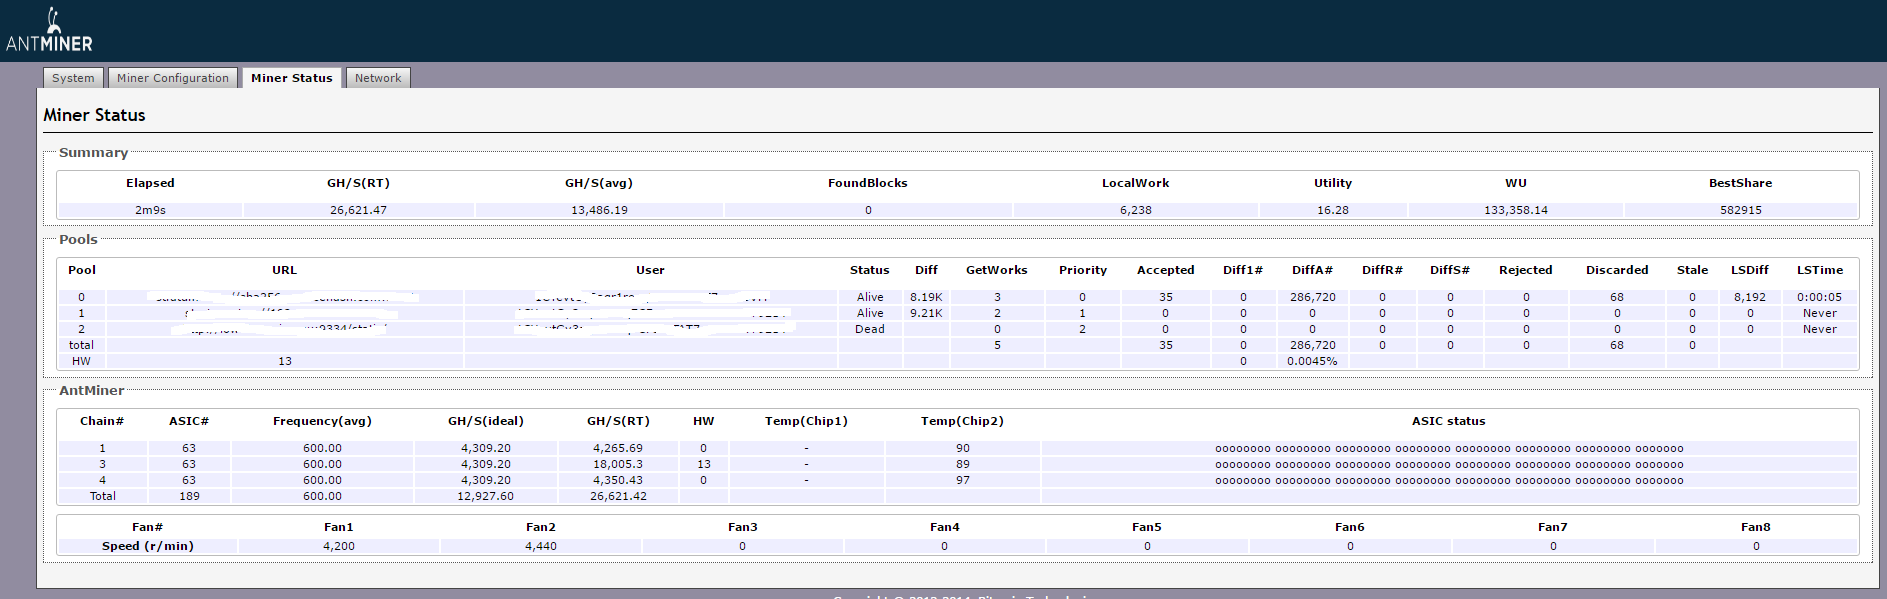
Task: Click the Miner Status page heading
Action: click(94, 115)
